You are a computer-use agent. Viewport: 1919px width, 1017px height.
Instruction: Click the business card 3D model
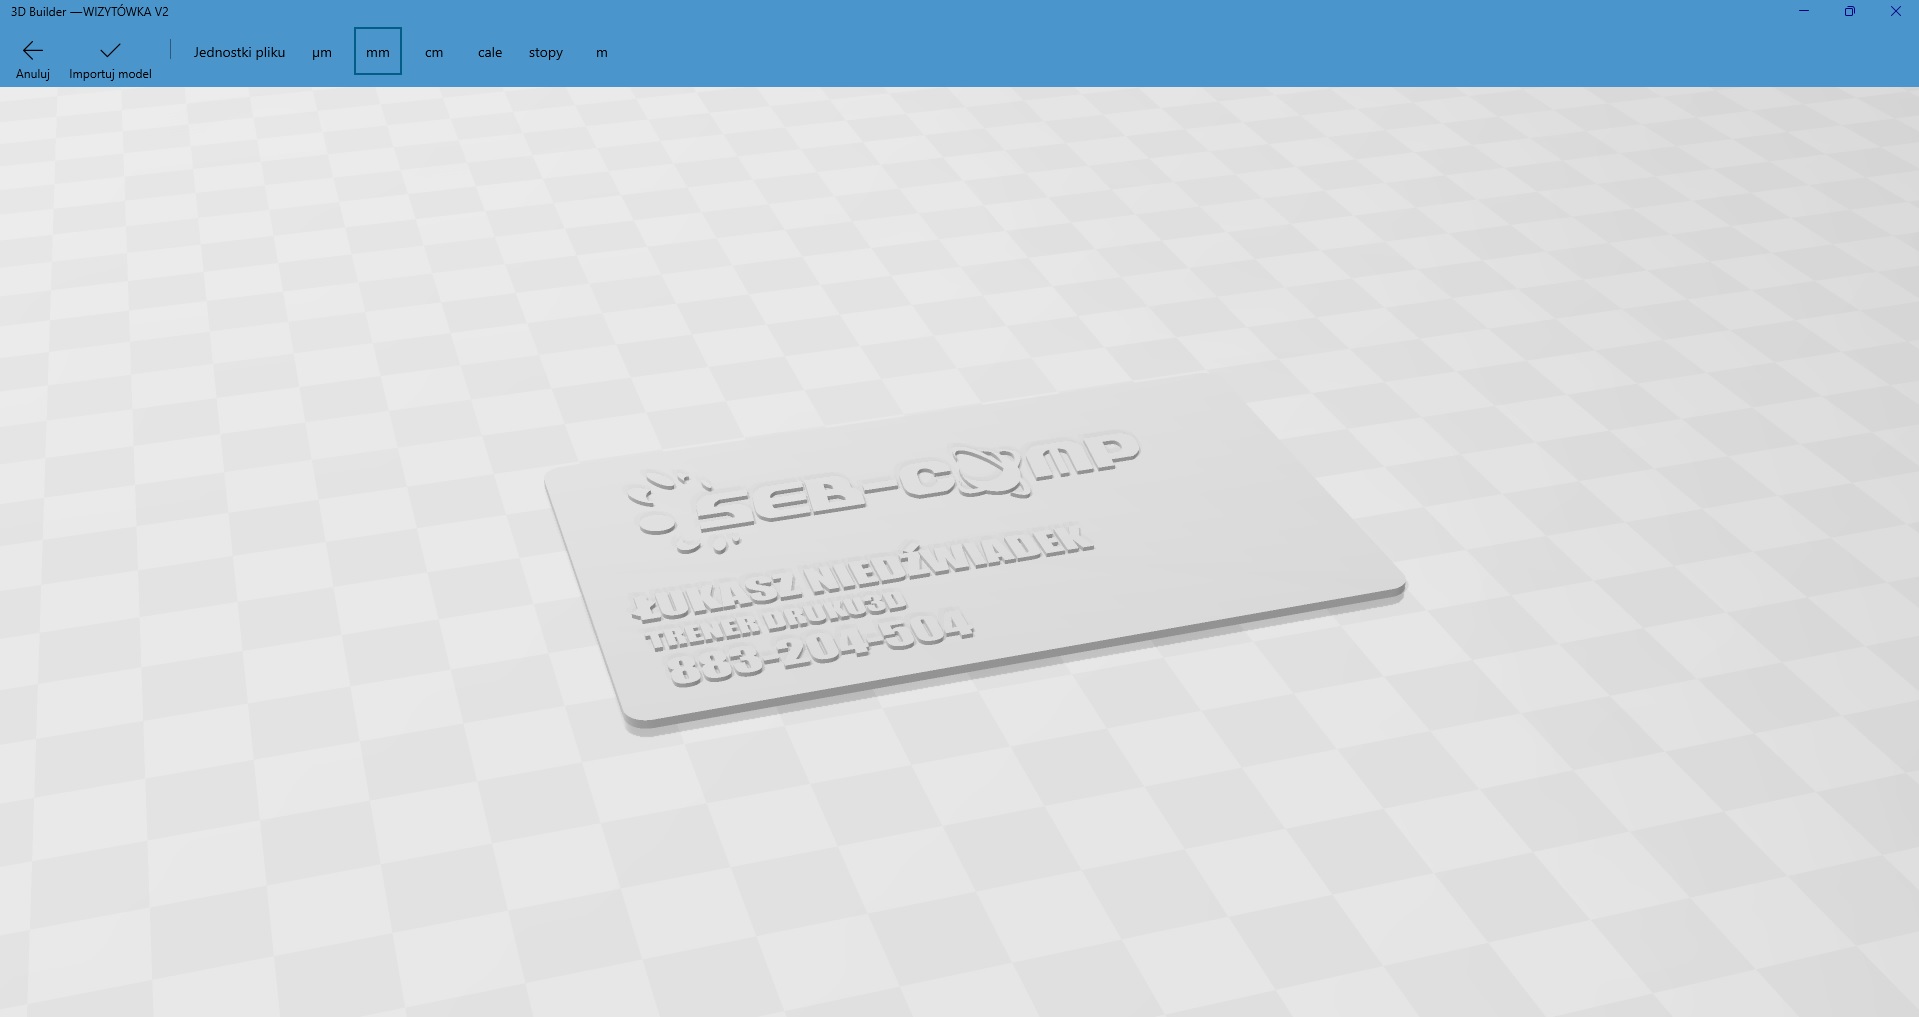pos(975,556)
